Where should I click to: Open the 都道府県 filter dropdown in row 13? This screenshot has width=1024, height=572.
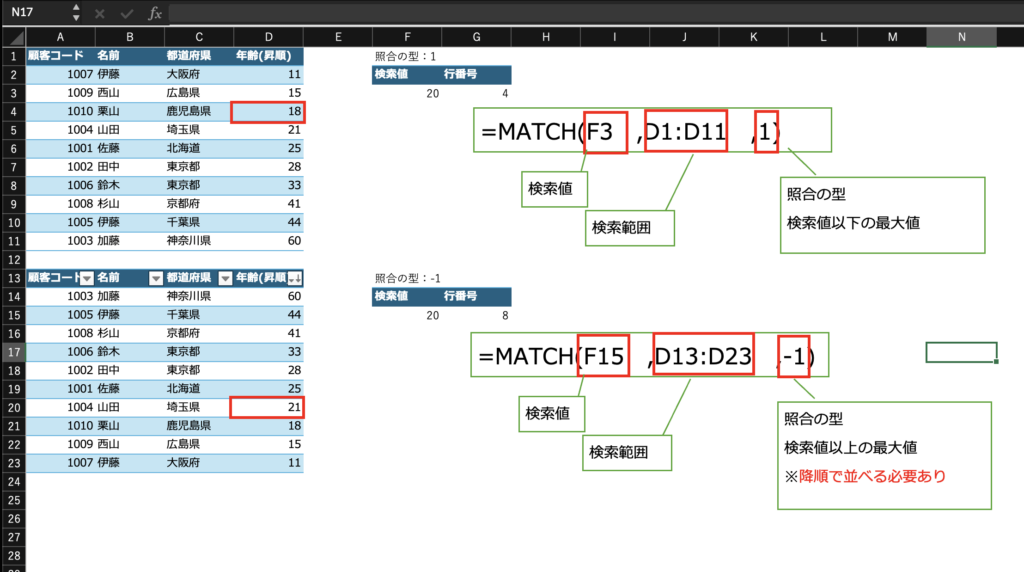[x=225, y=278]
